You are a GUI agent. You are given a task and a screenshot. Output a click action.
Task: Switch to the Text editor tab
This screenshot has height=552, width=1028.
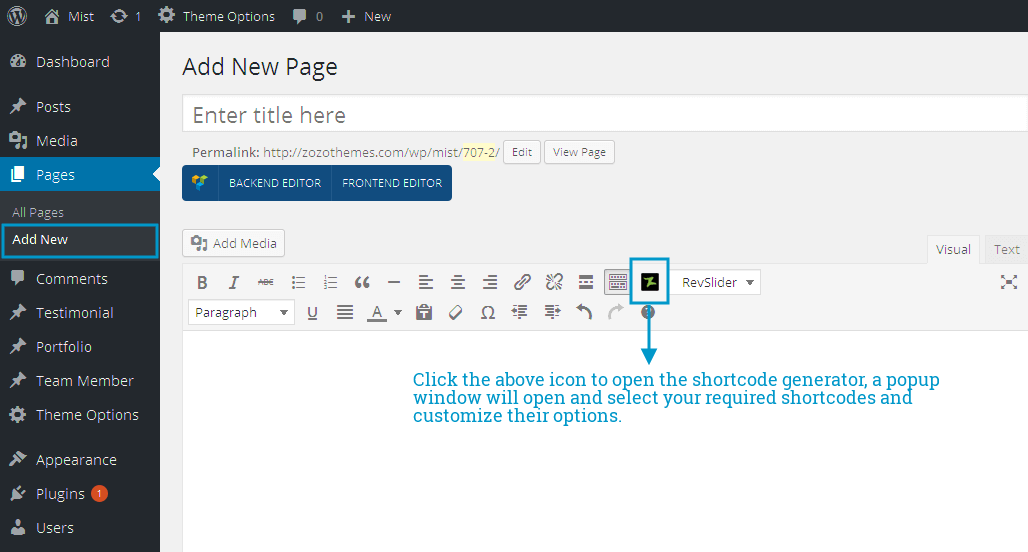[x=1006, y=249]
